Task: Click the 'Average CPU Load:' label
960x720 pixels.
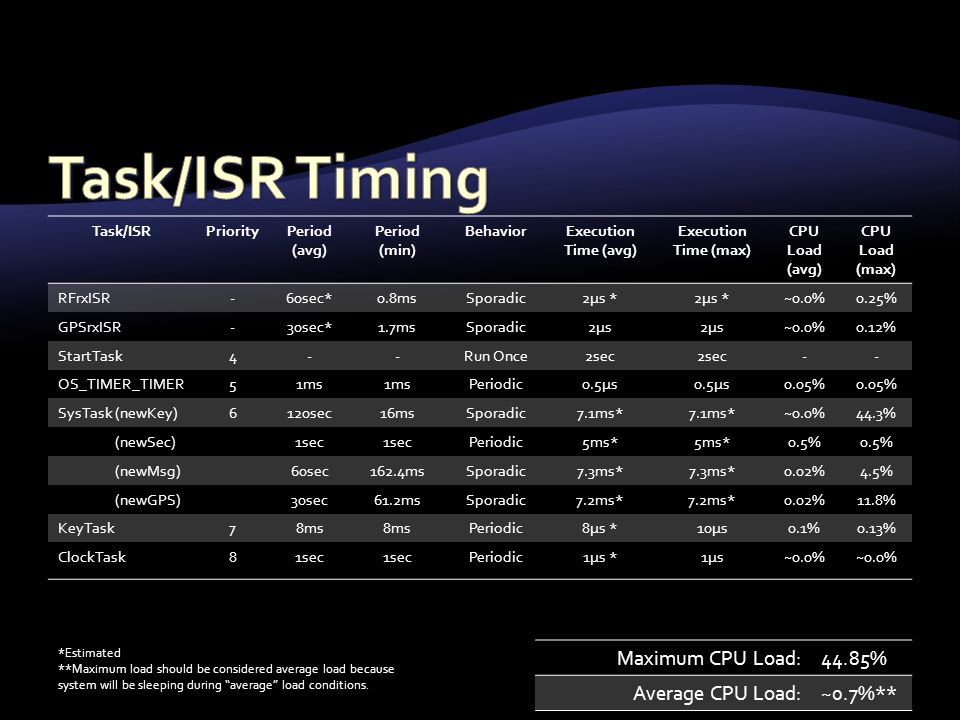Action: 717,693
